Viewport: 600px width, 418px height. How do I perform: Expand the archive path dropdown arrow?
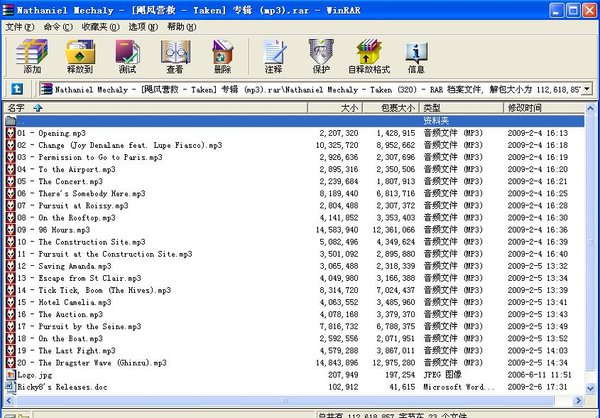[x=586, y=89]
